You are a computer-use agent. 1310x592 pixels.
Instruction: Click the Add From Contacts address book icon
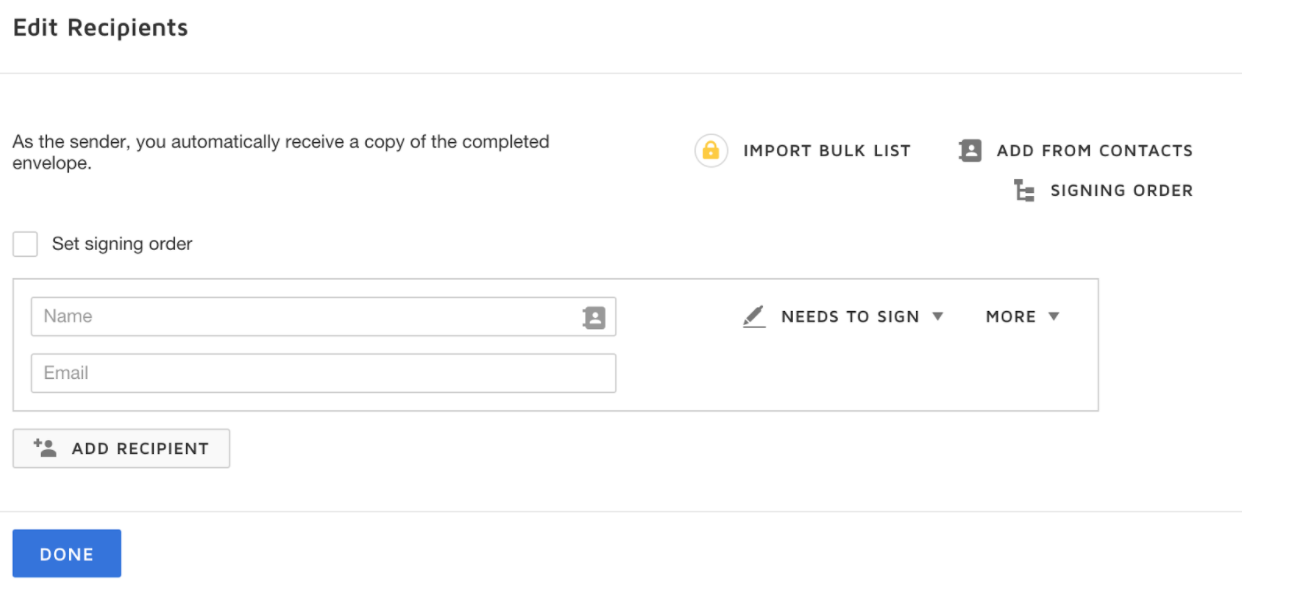pyautogui.click(x=970, y=151)
